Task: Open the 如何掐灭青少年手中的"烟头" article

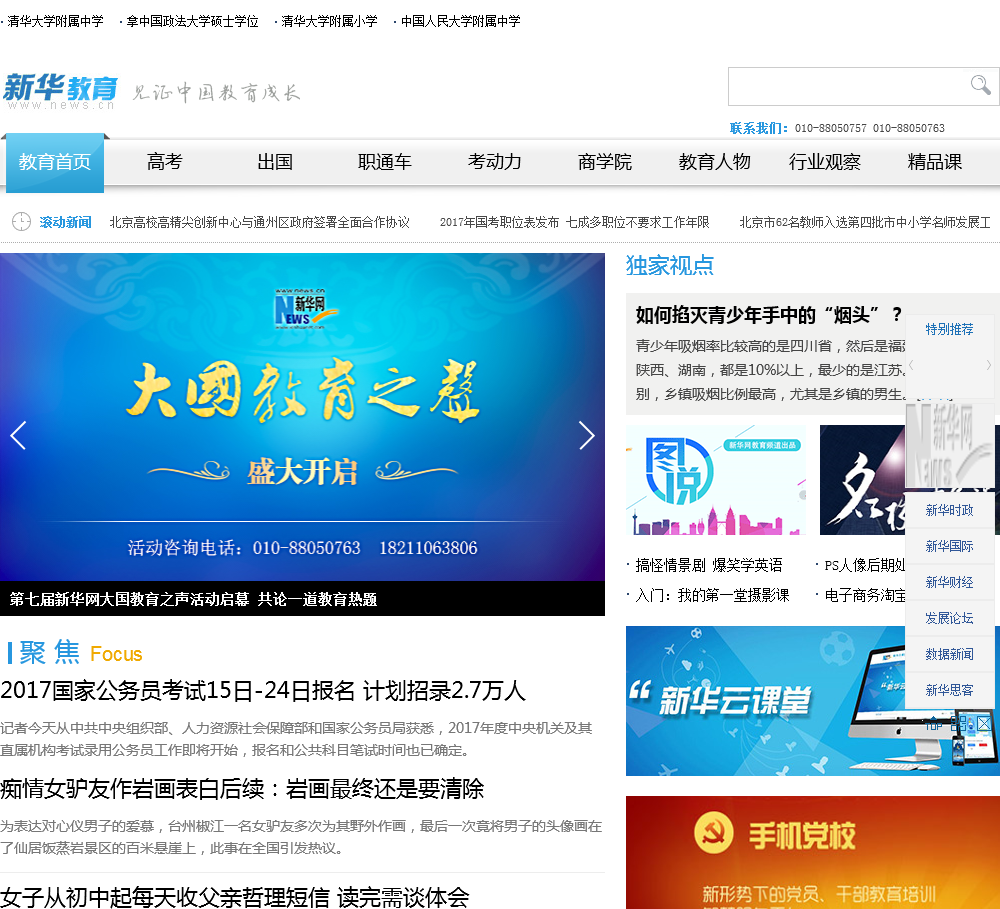Action: click(x=768, y=314)
